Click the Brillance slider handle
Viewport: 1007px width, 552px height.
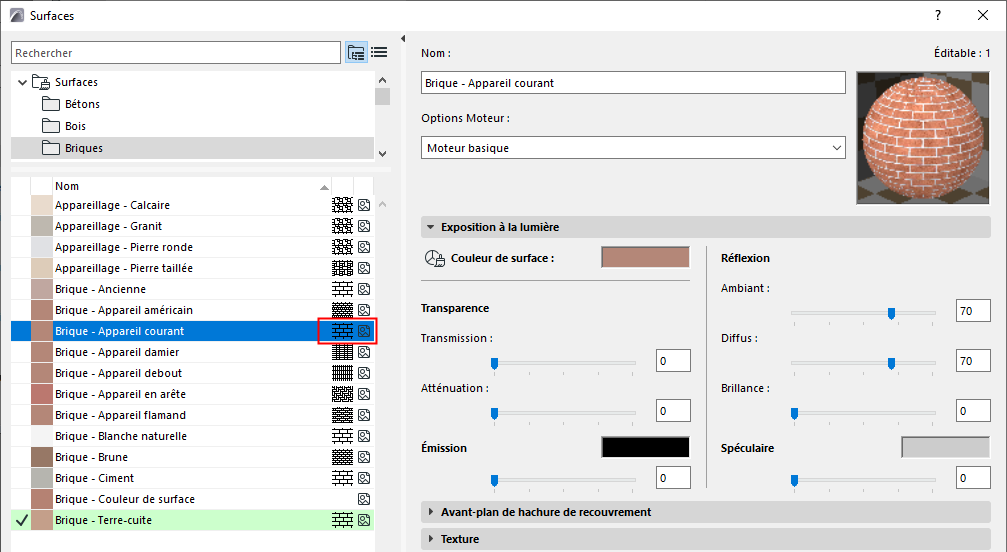pos(794,413)
